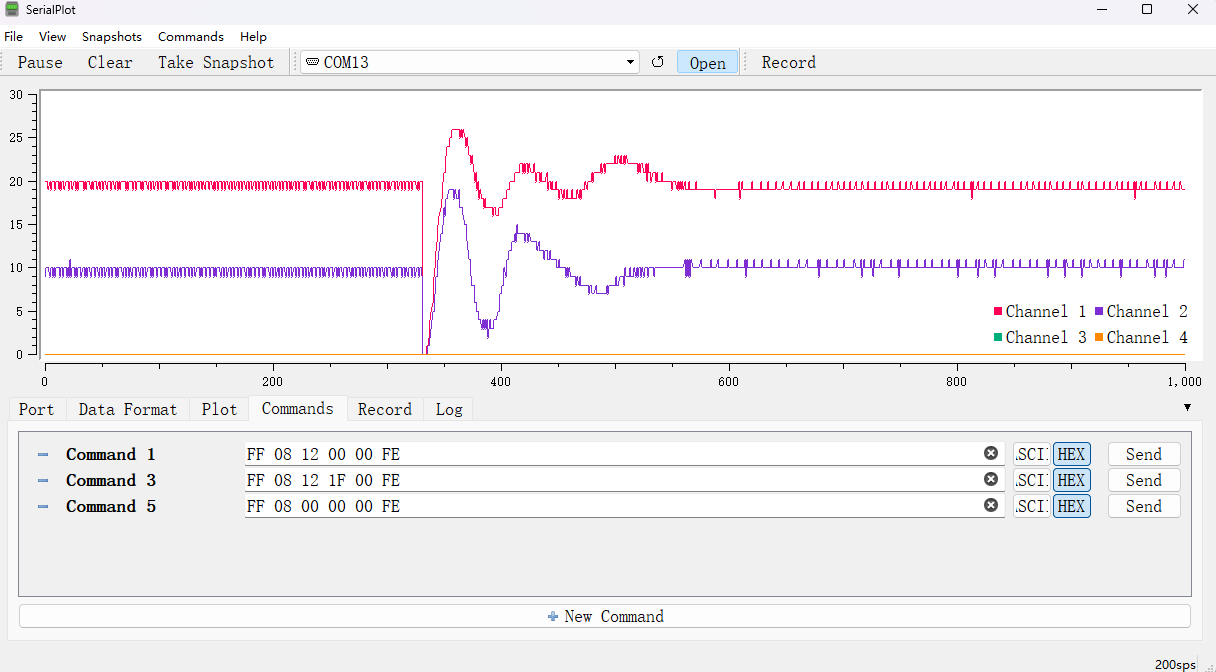Image resolution: width=1216 pixels, height=672 pixels.
Task: Open the Log tab
Action: point(449,409)
